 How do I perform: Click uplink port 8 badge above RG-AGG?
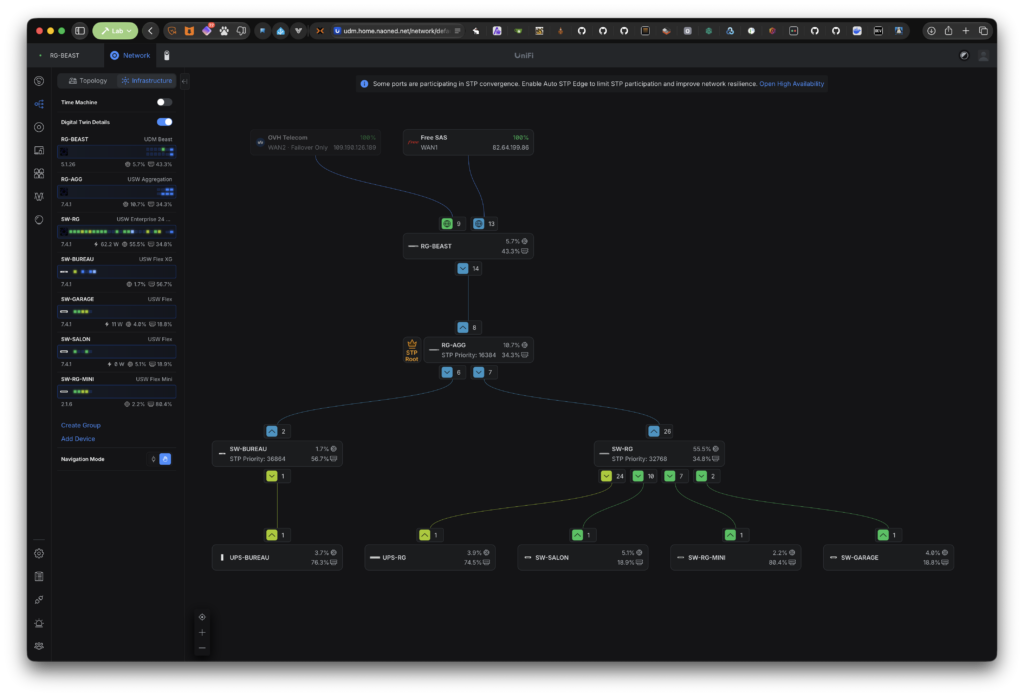467,327
